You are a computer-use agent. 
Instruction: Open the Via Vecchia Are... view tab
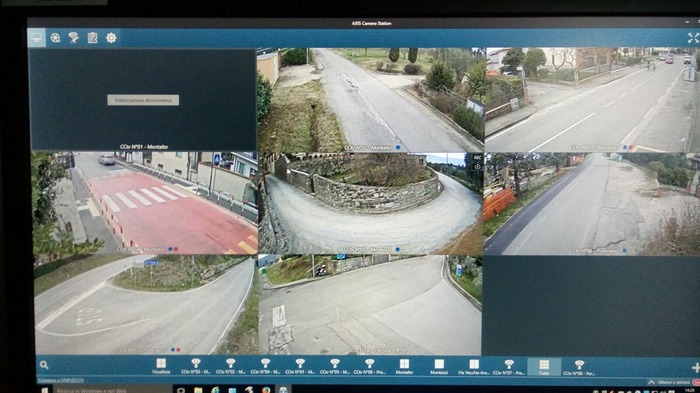[x=474, y=367]
